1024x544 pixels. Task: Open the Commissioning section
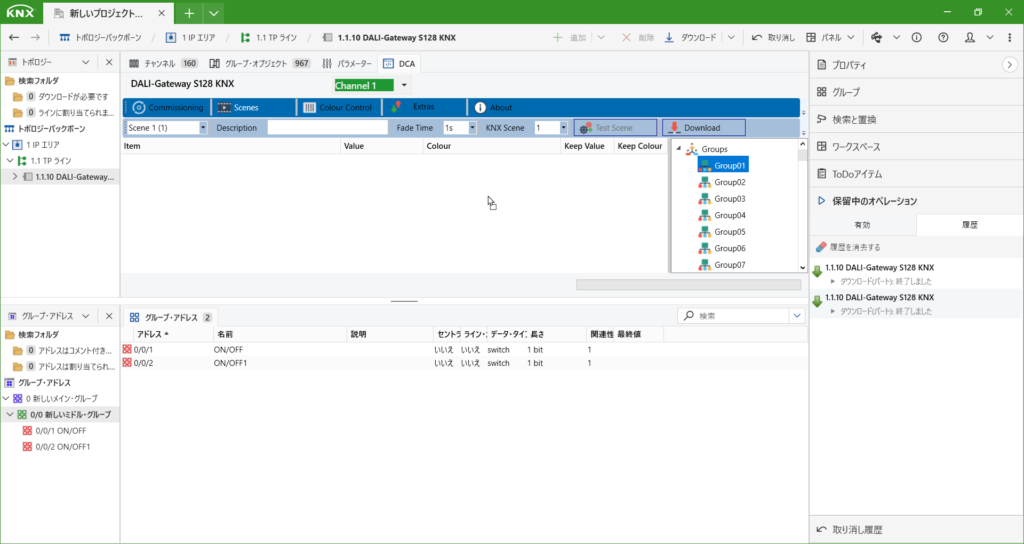point(168,107)
